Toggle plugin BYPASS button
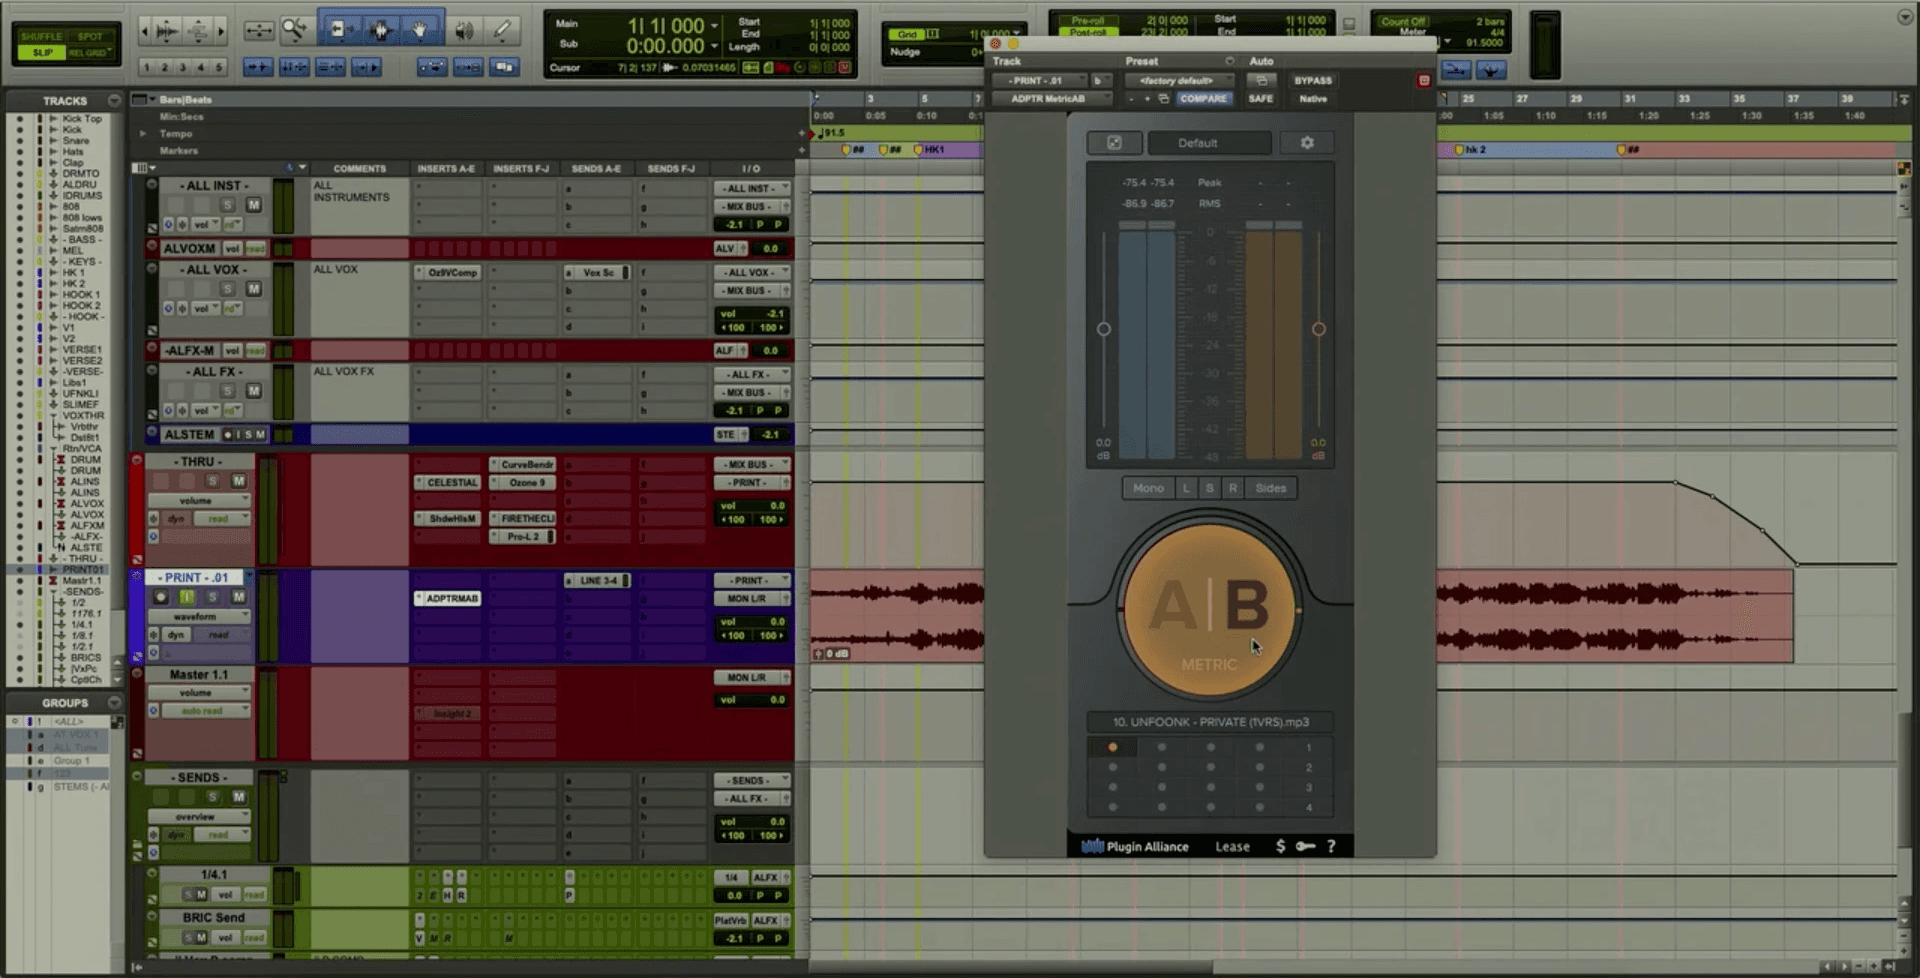Viewport: 1920px width, 978px height. [1312, 80]
